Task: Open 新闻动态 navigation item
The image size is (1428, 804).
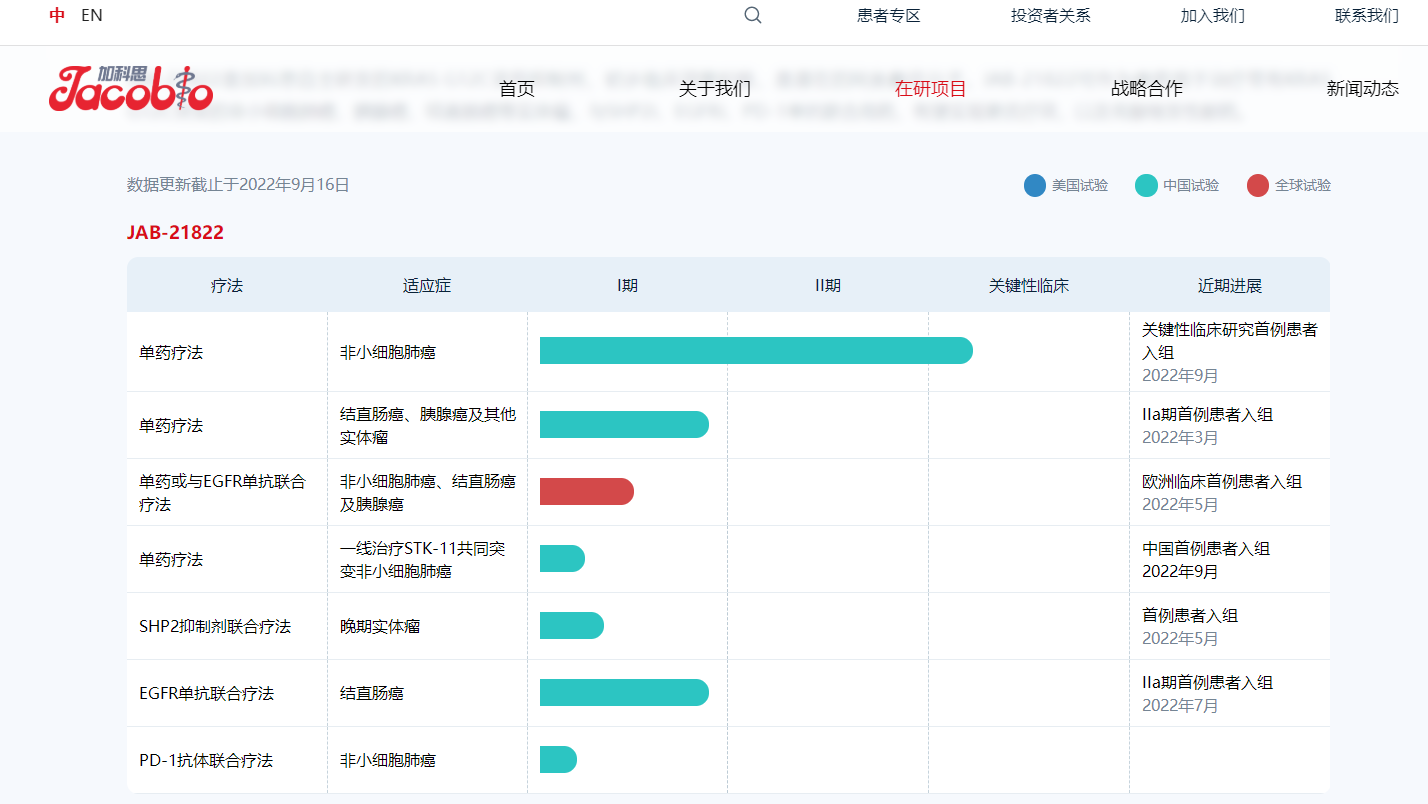Action: point(1363,89)
